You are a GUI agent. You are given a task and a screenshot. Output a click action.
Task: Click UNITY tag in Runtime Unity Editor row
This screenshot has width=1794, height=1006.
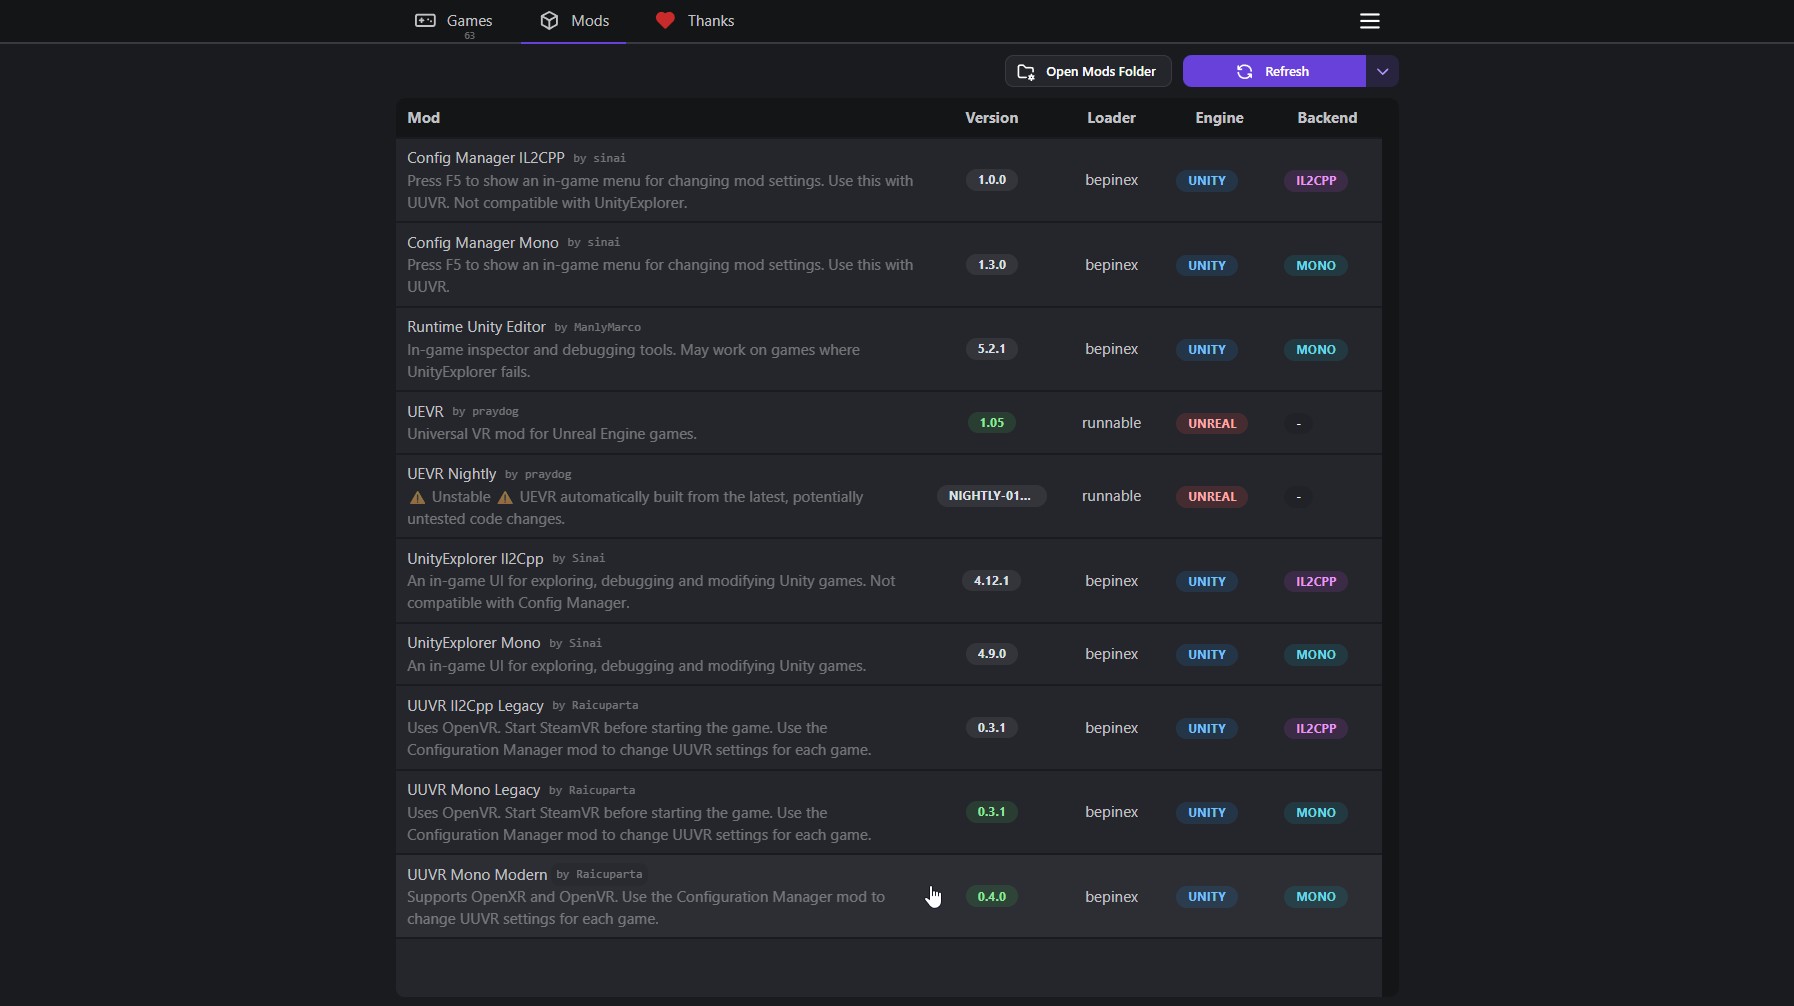(1207, 350)
